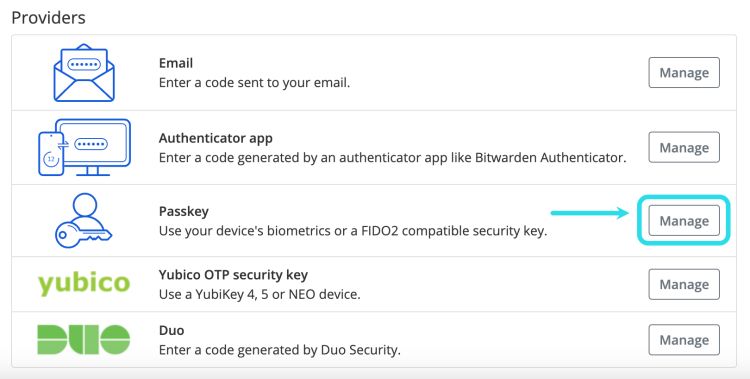Select the Yubico OTP security key title
Screen dimensions: 750x379
point(233,275)
